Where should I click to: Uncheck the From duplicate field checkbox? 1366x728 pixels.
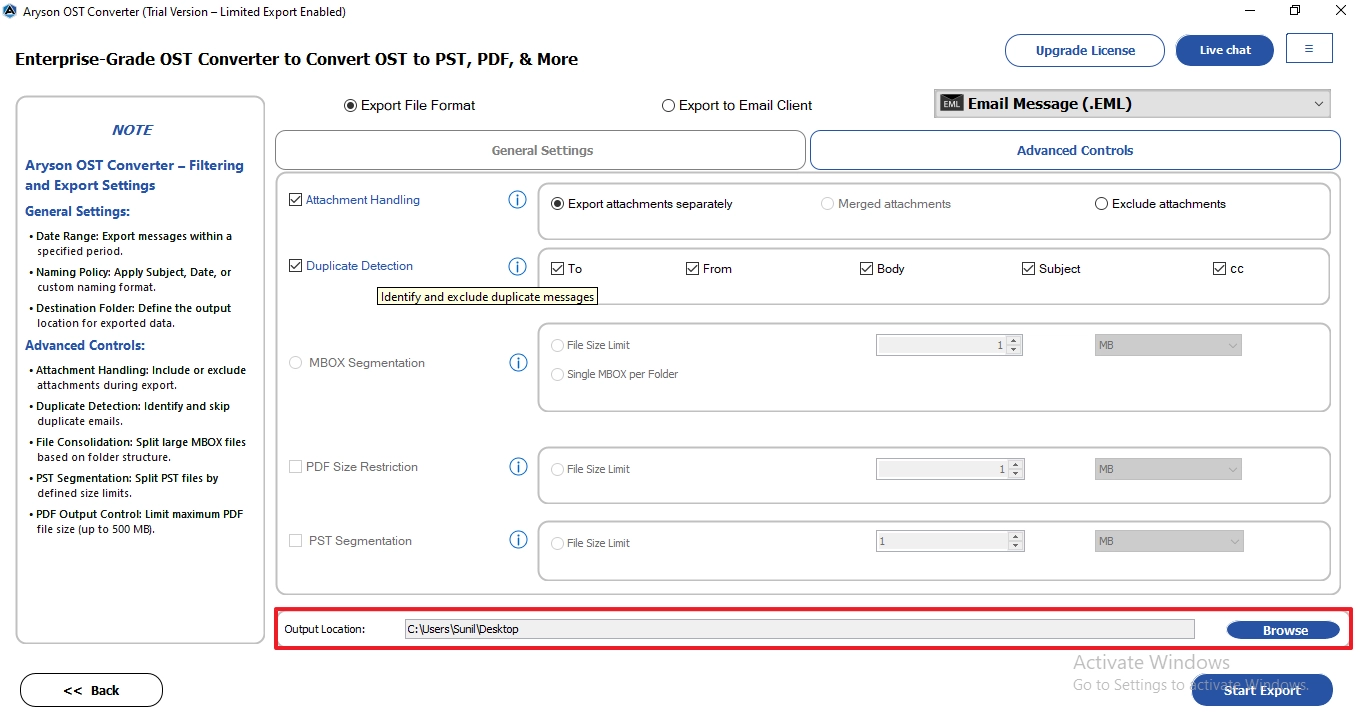coord(692,269)
